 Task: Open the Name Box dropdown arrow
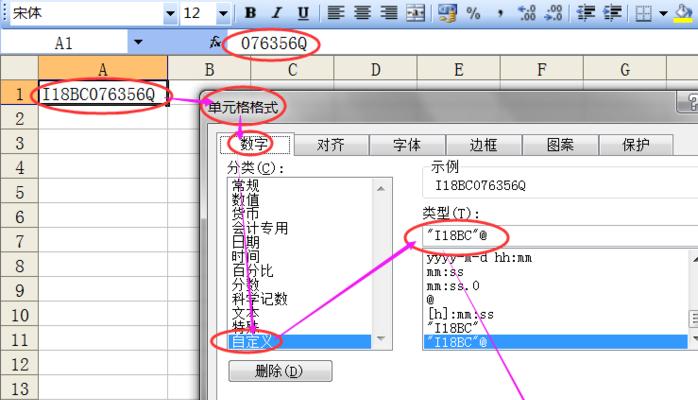pyautogui.click(x=138, y=43)
